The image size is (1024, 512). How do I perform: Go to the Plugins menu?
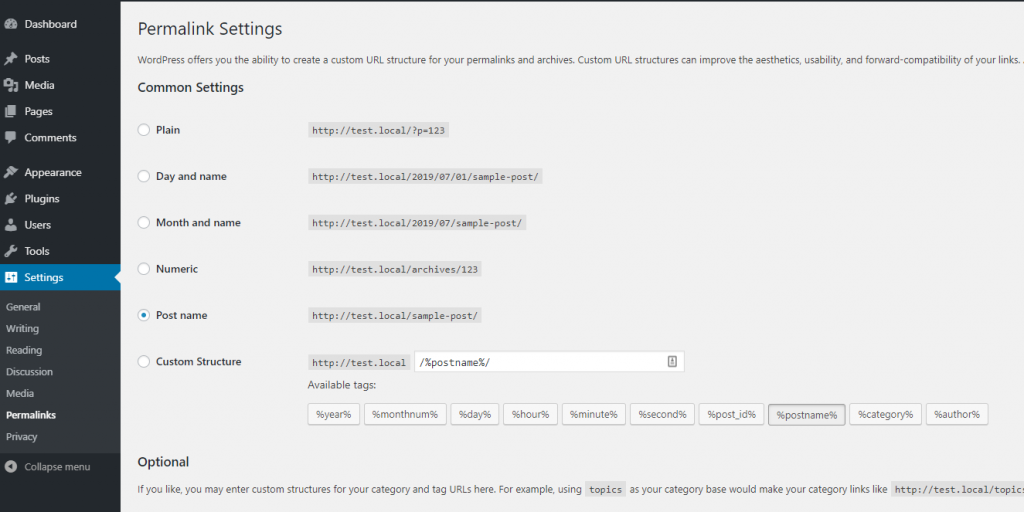point(60,199)
